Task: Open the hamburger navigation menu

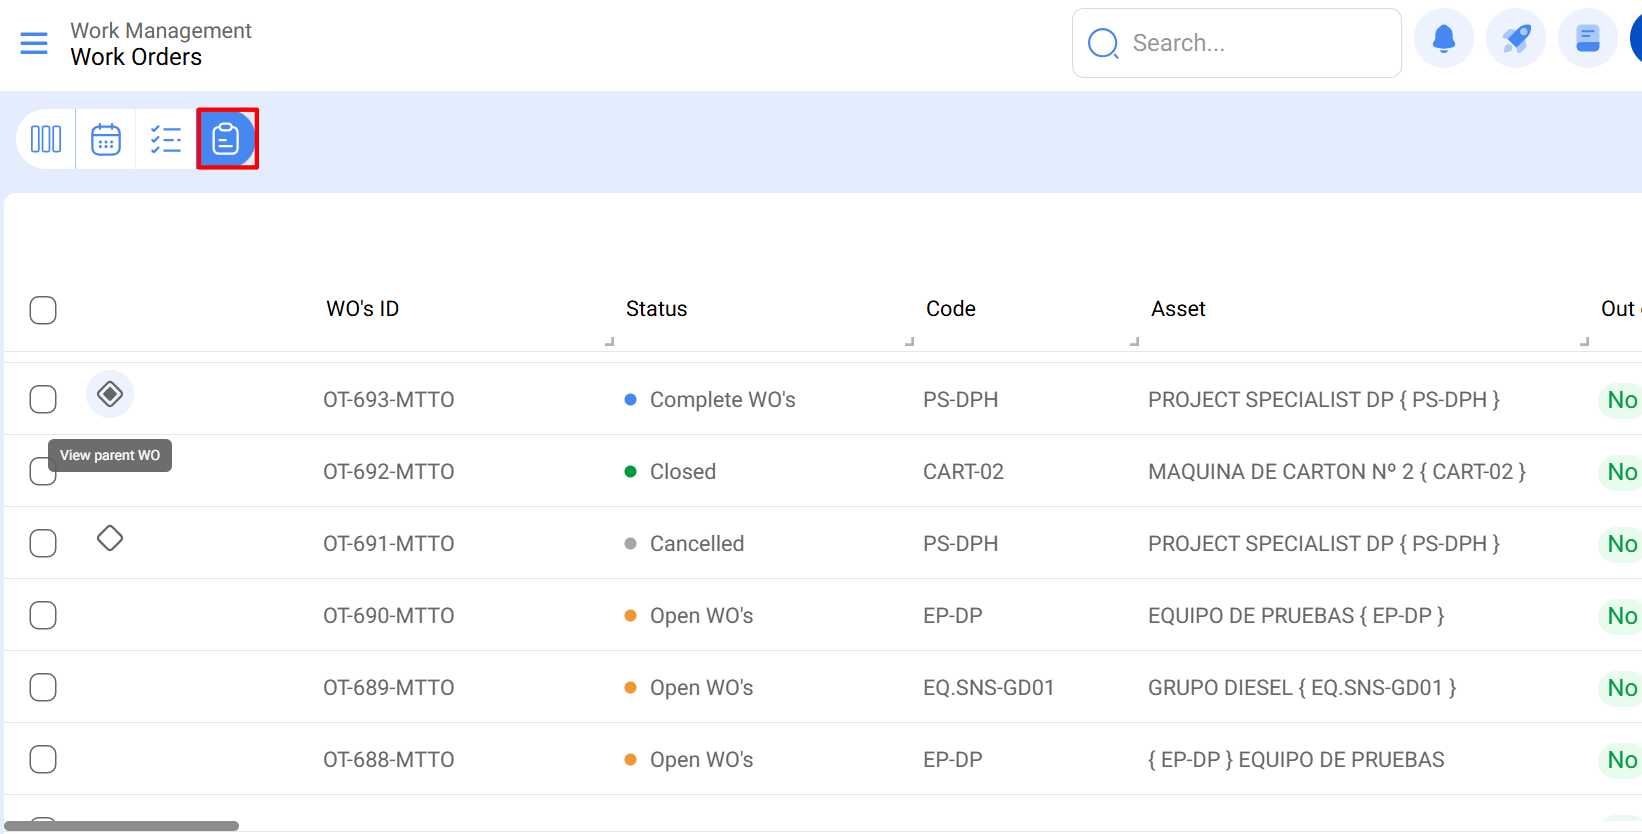Action: click(34, 43)
